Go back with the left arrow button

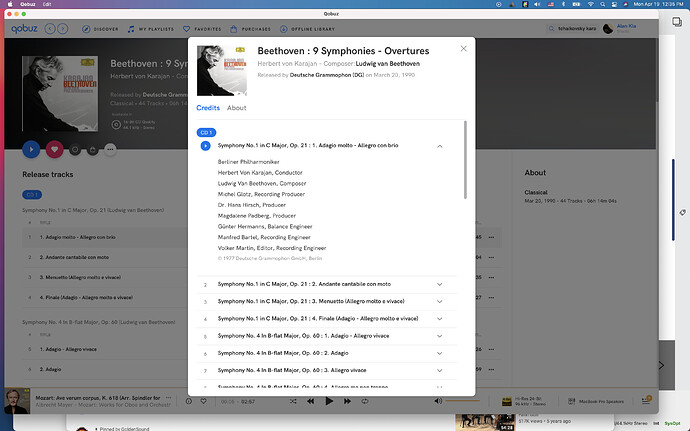pos(50,29)
